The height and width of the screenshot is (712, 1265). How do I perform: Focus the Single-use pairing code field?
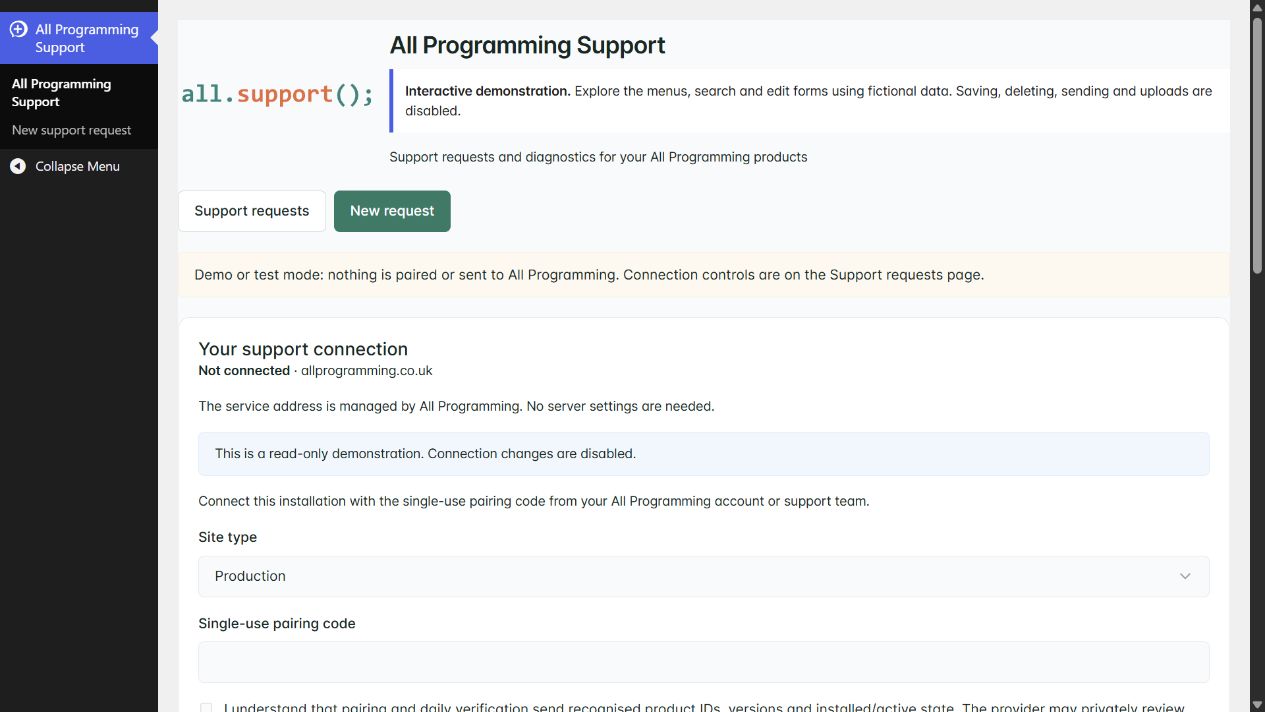tap(704, 662)
